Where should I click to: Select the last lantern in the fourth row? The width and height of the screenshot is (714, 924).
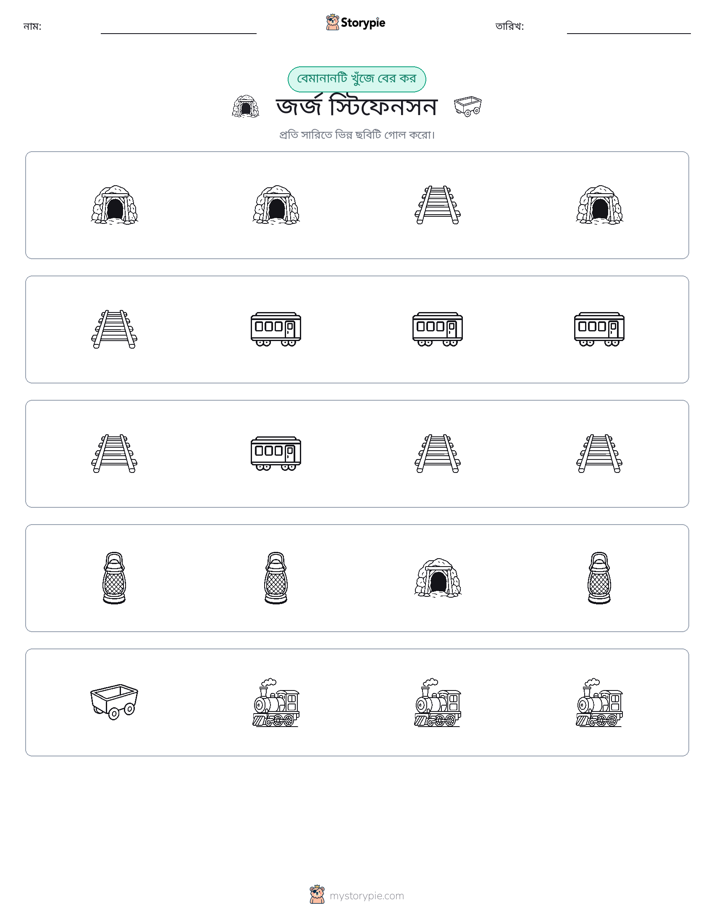[x=599, y=578]
